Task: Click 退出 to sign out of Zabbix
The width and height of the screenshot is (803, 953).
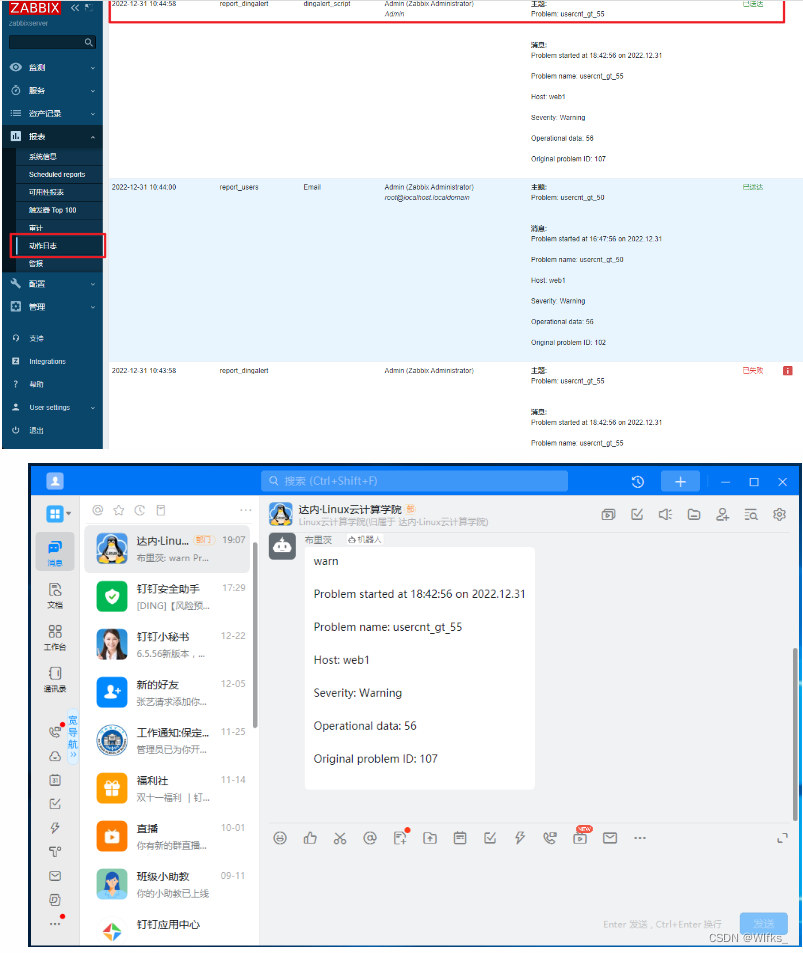Action: pos(36,431)
